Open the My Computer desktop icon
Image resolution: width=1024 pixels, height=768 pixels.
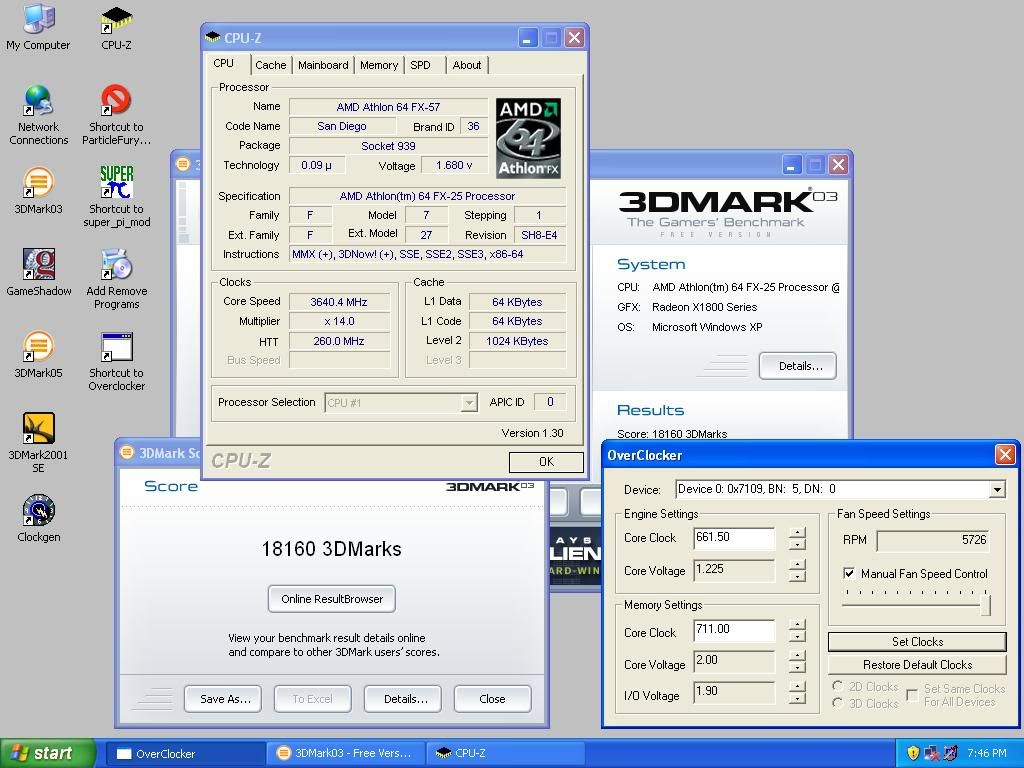(38, 27)
